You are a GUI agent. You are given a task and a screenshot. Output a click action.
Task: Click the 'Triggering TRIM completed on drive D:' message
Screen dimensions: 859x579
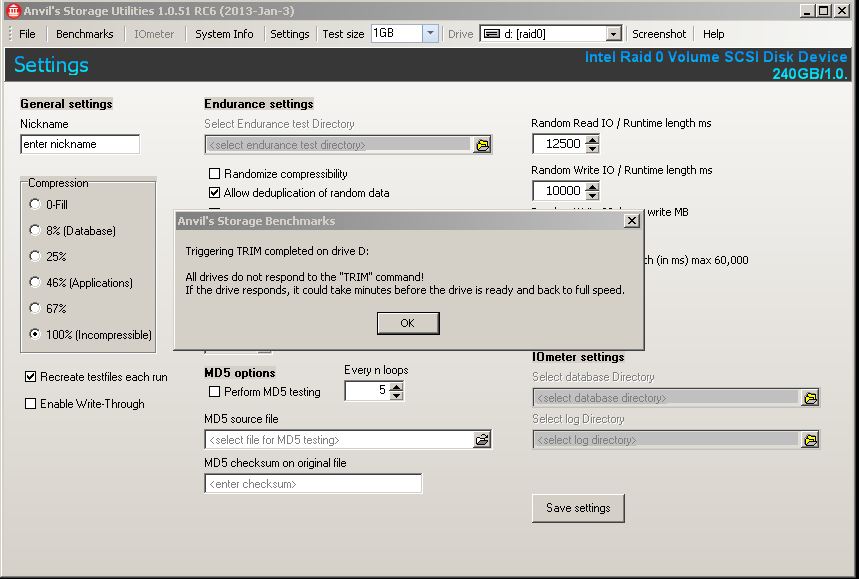pyautogui.click(x=277, y=251)
